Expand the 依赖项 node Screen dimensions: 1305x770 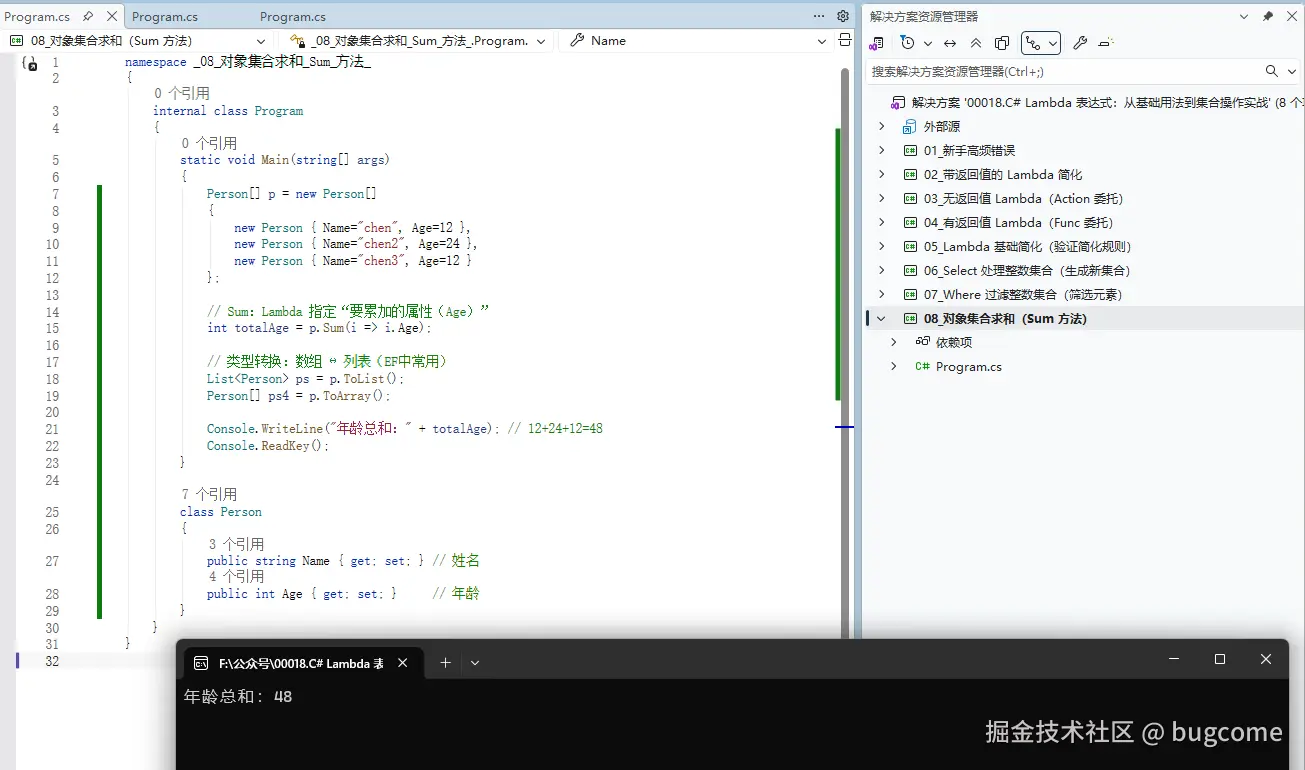point(894,342)
